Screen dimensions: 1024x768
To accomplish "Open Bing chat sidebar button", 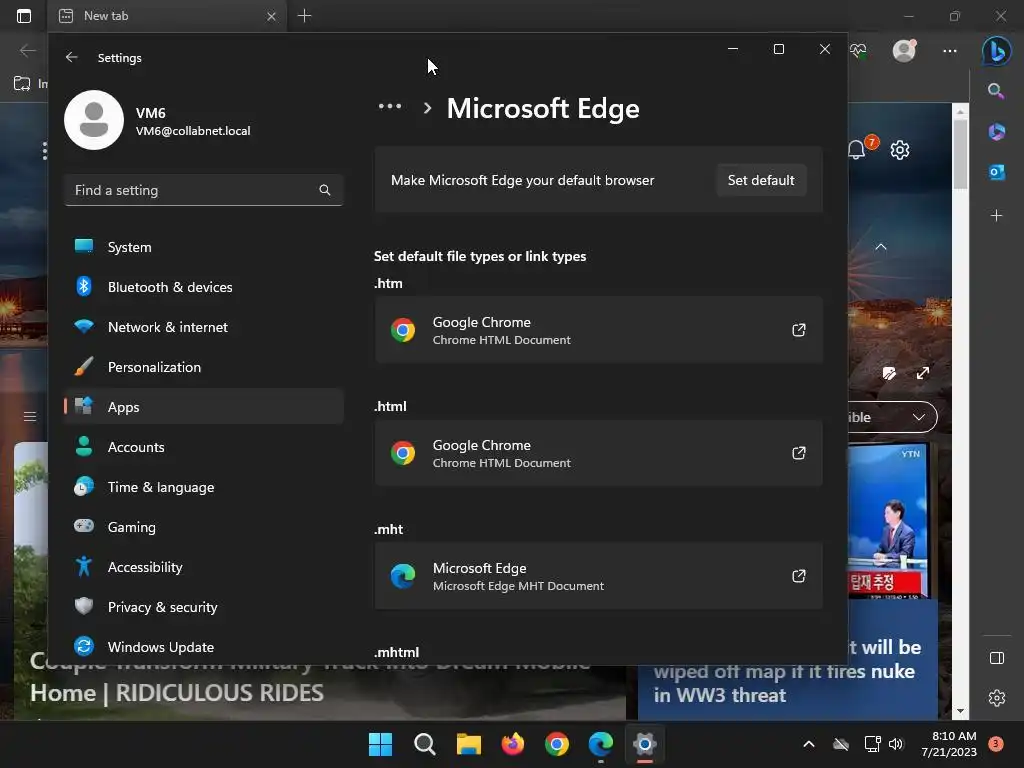I will (997, 50).
